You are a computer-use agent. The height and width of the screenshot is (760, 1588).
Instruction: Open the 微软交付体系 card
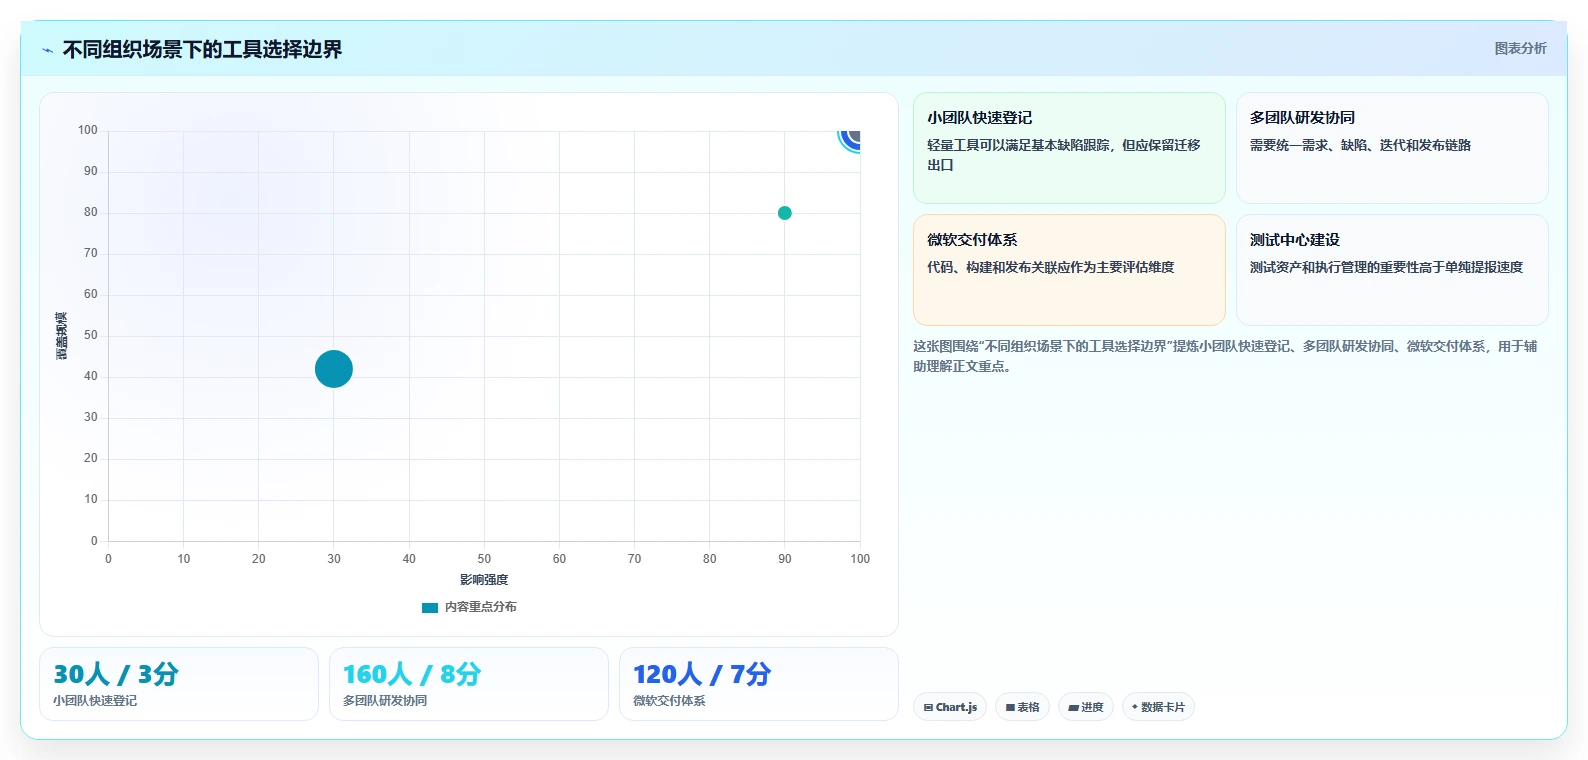tap(1069, 270)
